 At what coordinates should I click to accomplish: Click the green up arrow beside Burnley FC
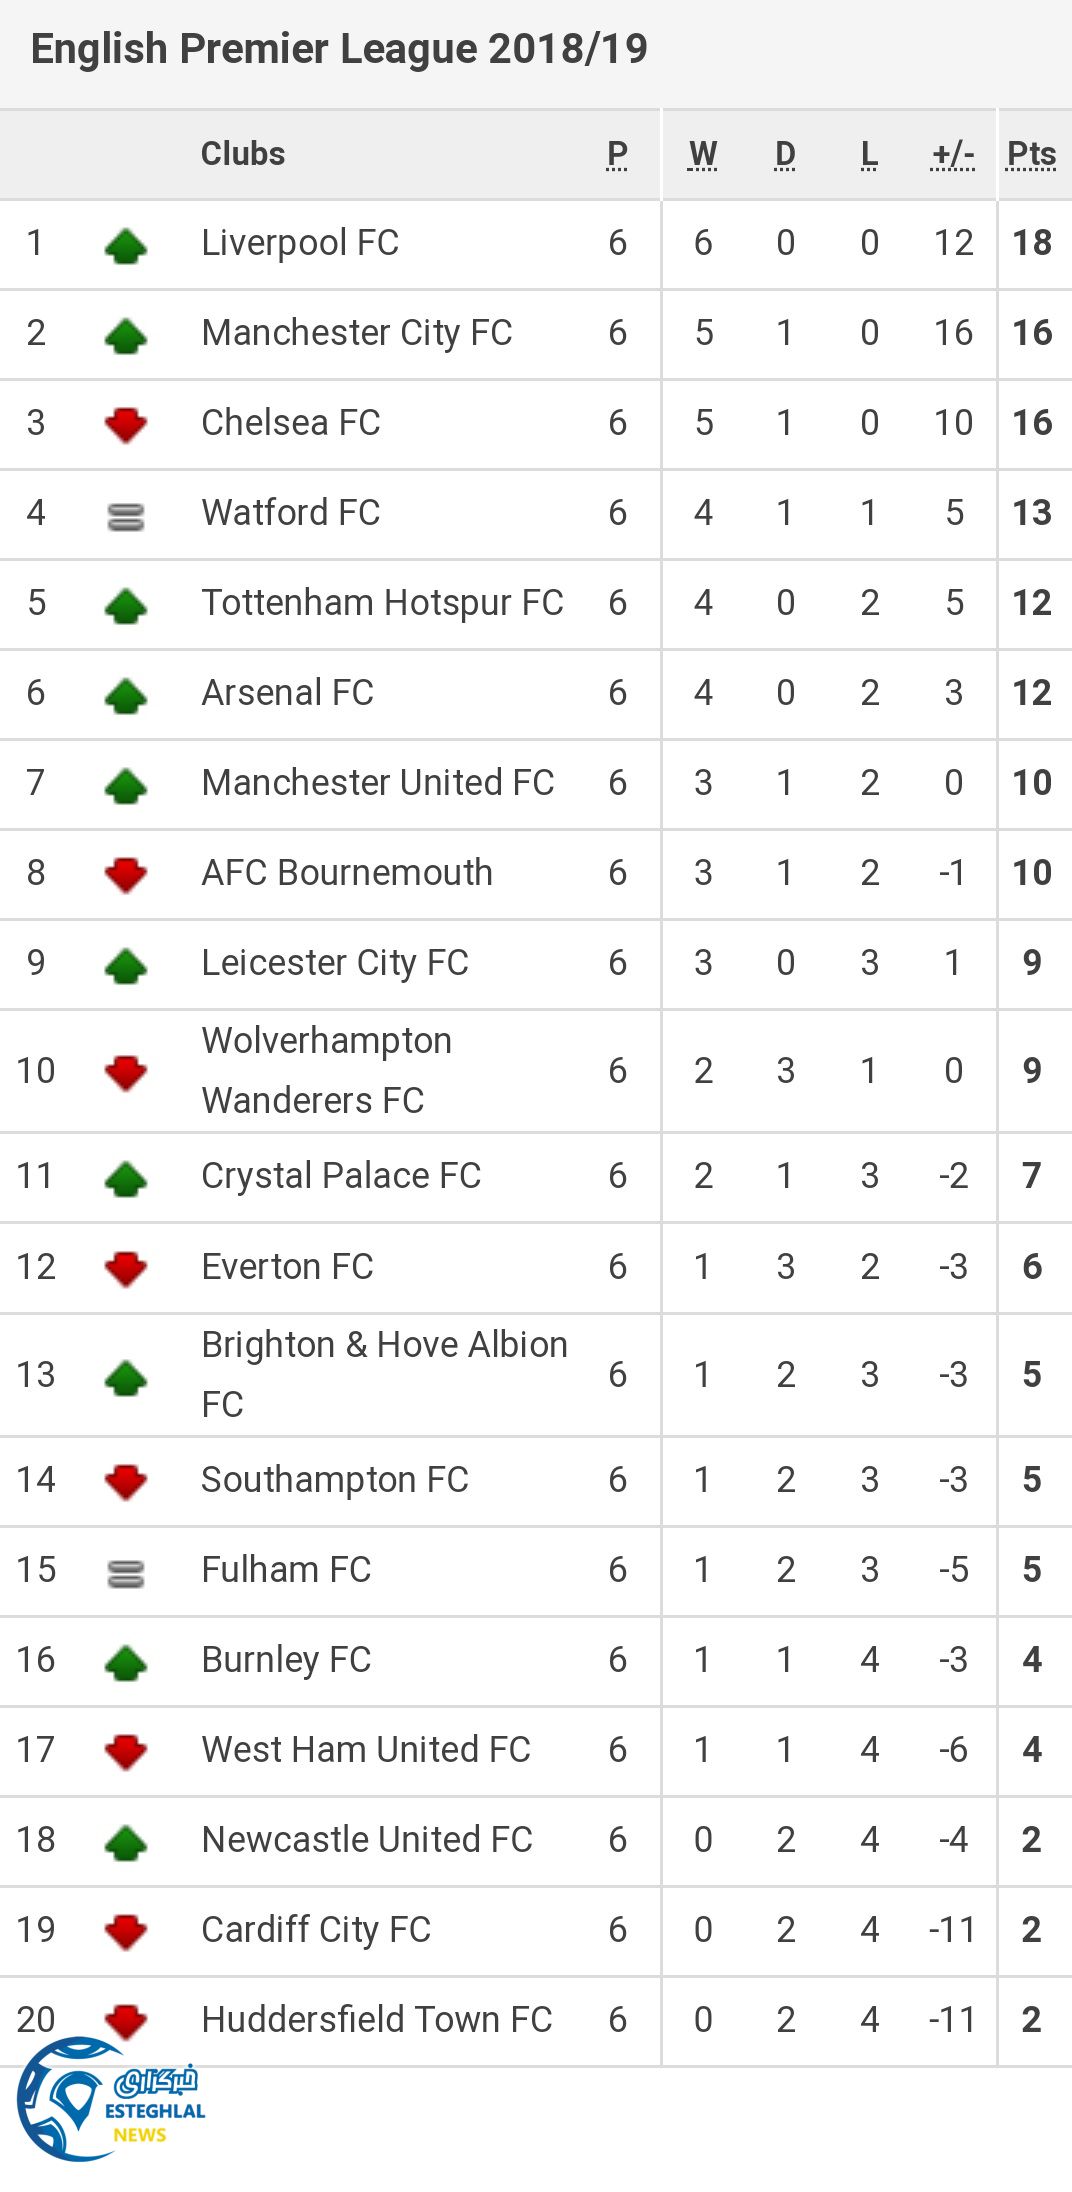point(126,1662)
